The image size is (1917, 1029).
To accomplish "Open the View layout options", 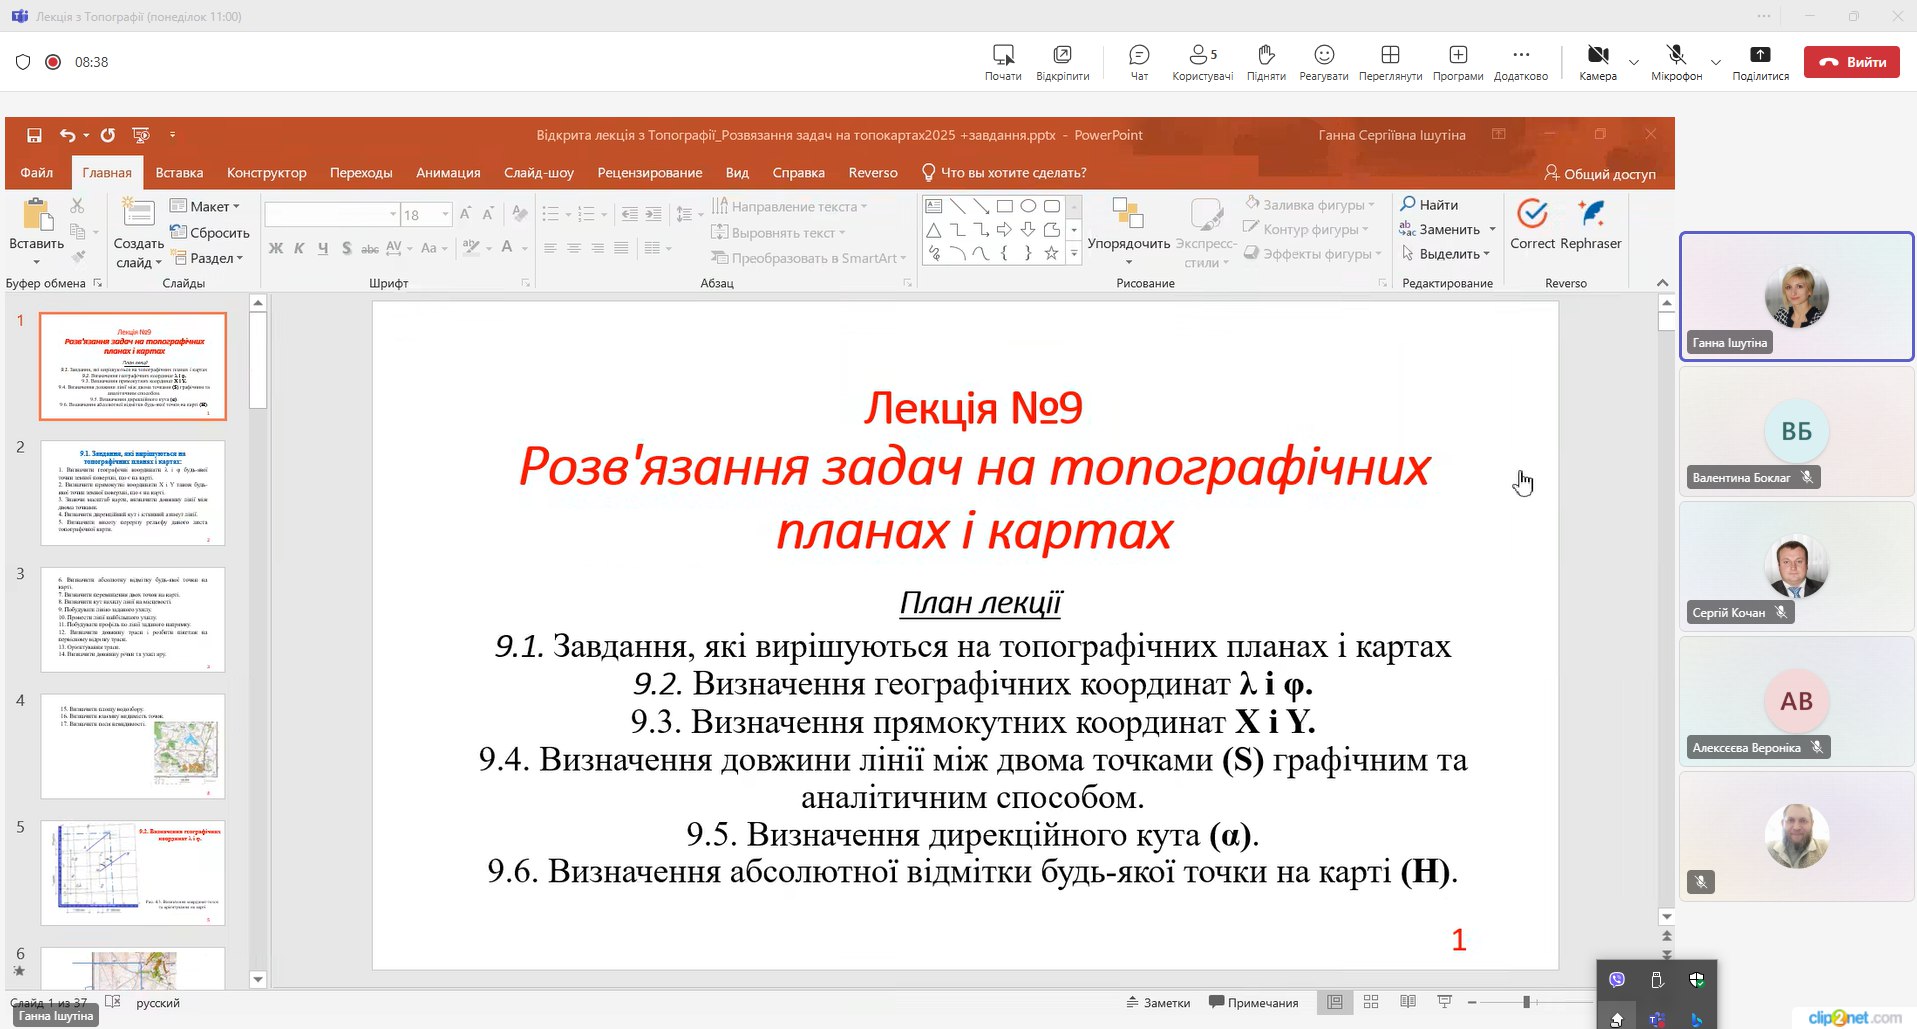I will coord(1390,61).
